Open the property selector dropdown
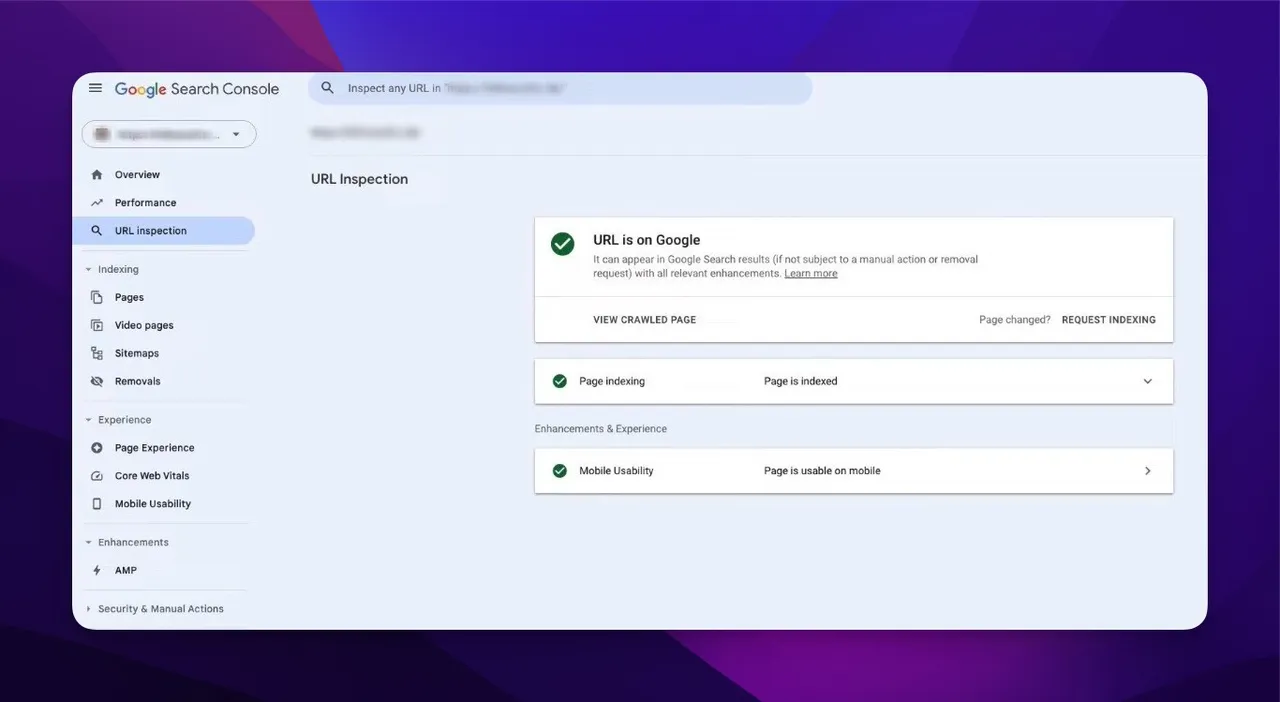This screenshot has width=1280, height=702. click(x=169, y=134)
